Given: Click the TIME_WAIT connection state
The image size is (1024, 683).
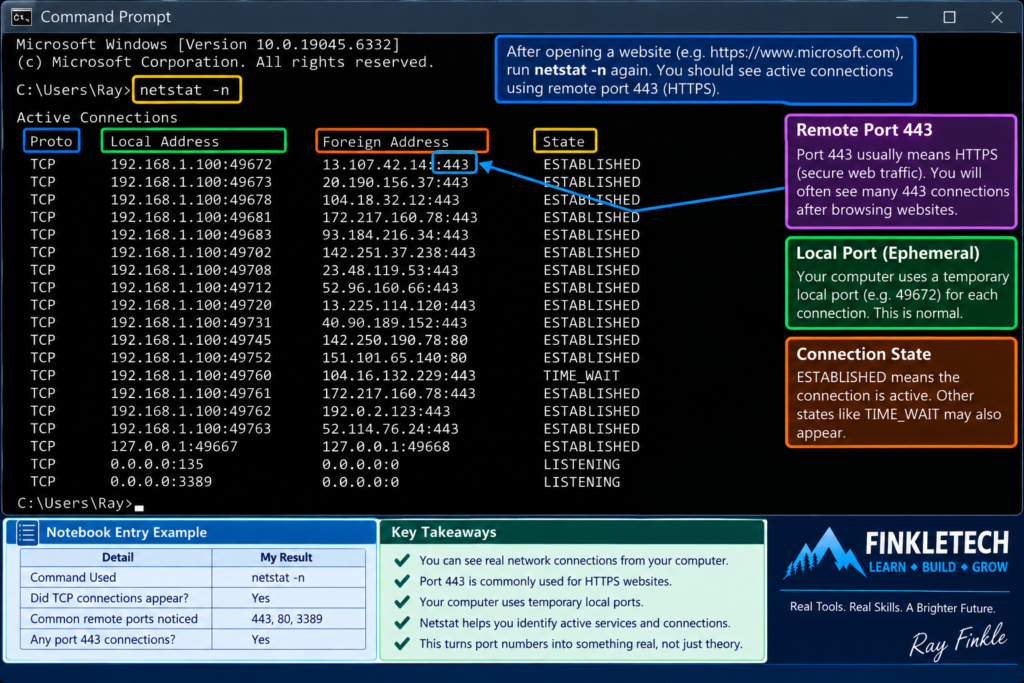Looking at the screenshot, I should coord(581,375).
